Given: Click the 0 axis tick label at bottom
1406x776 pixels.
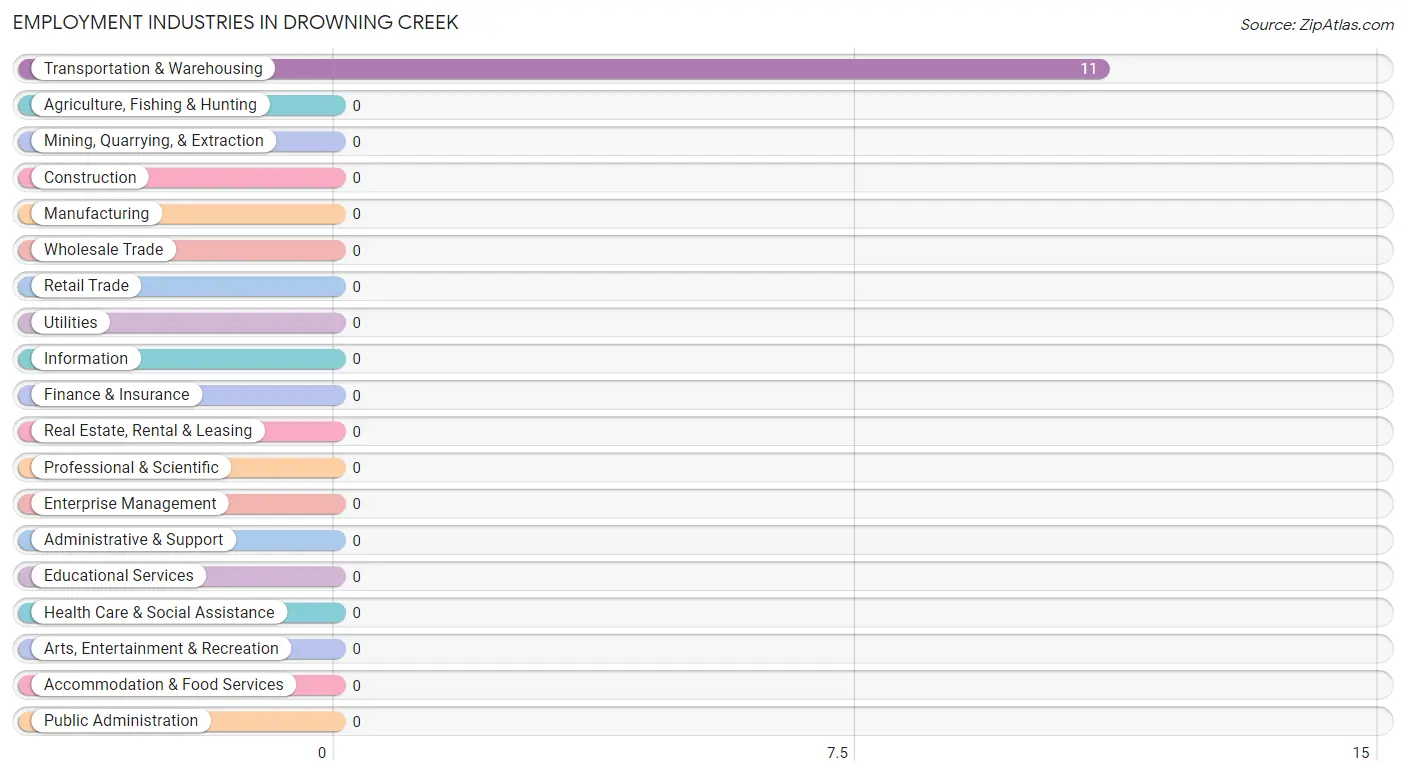Looking at the screenshot, I should point(322,753).
